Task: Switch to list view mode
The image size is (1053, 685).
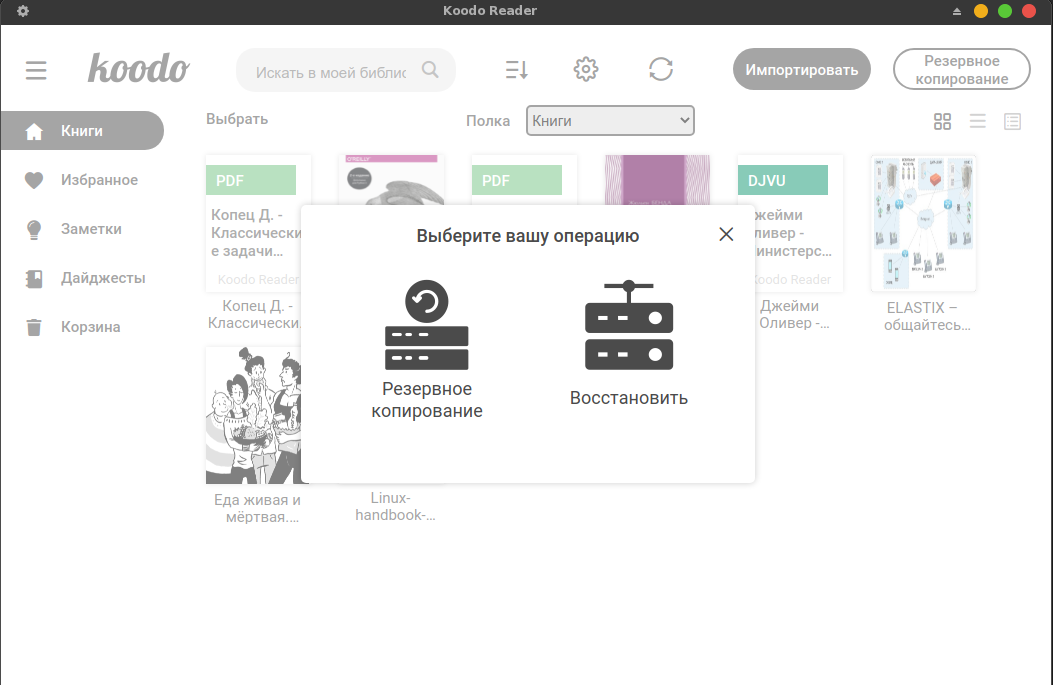Action: coord(977,121)
